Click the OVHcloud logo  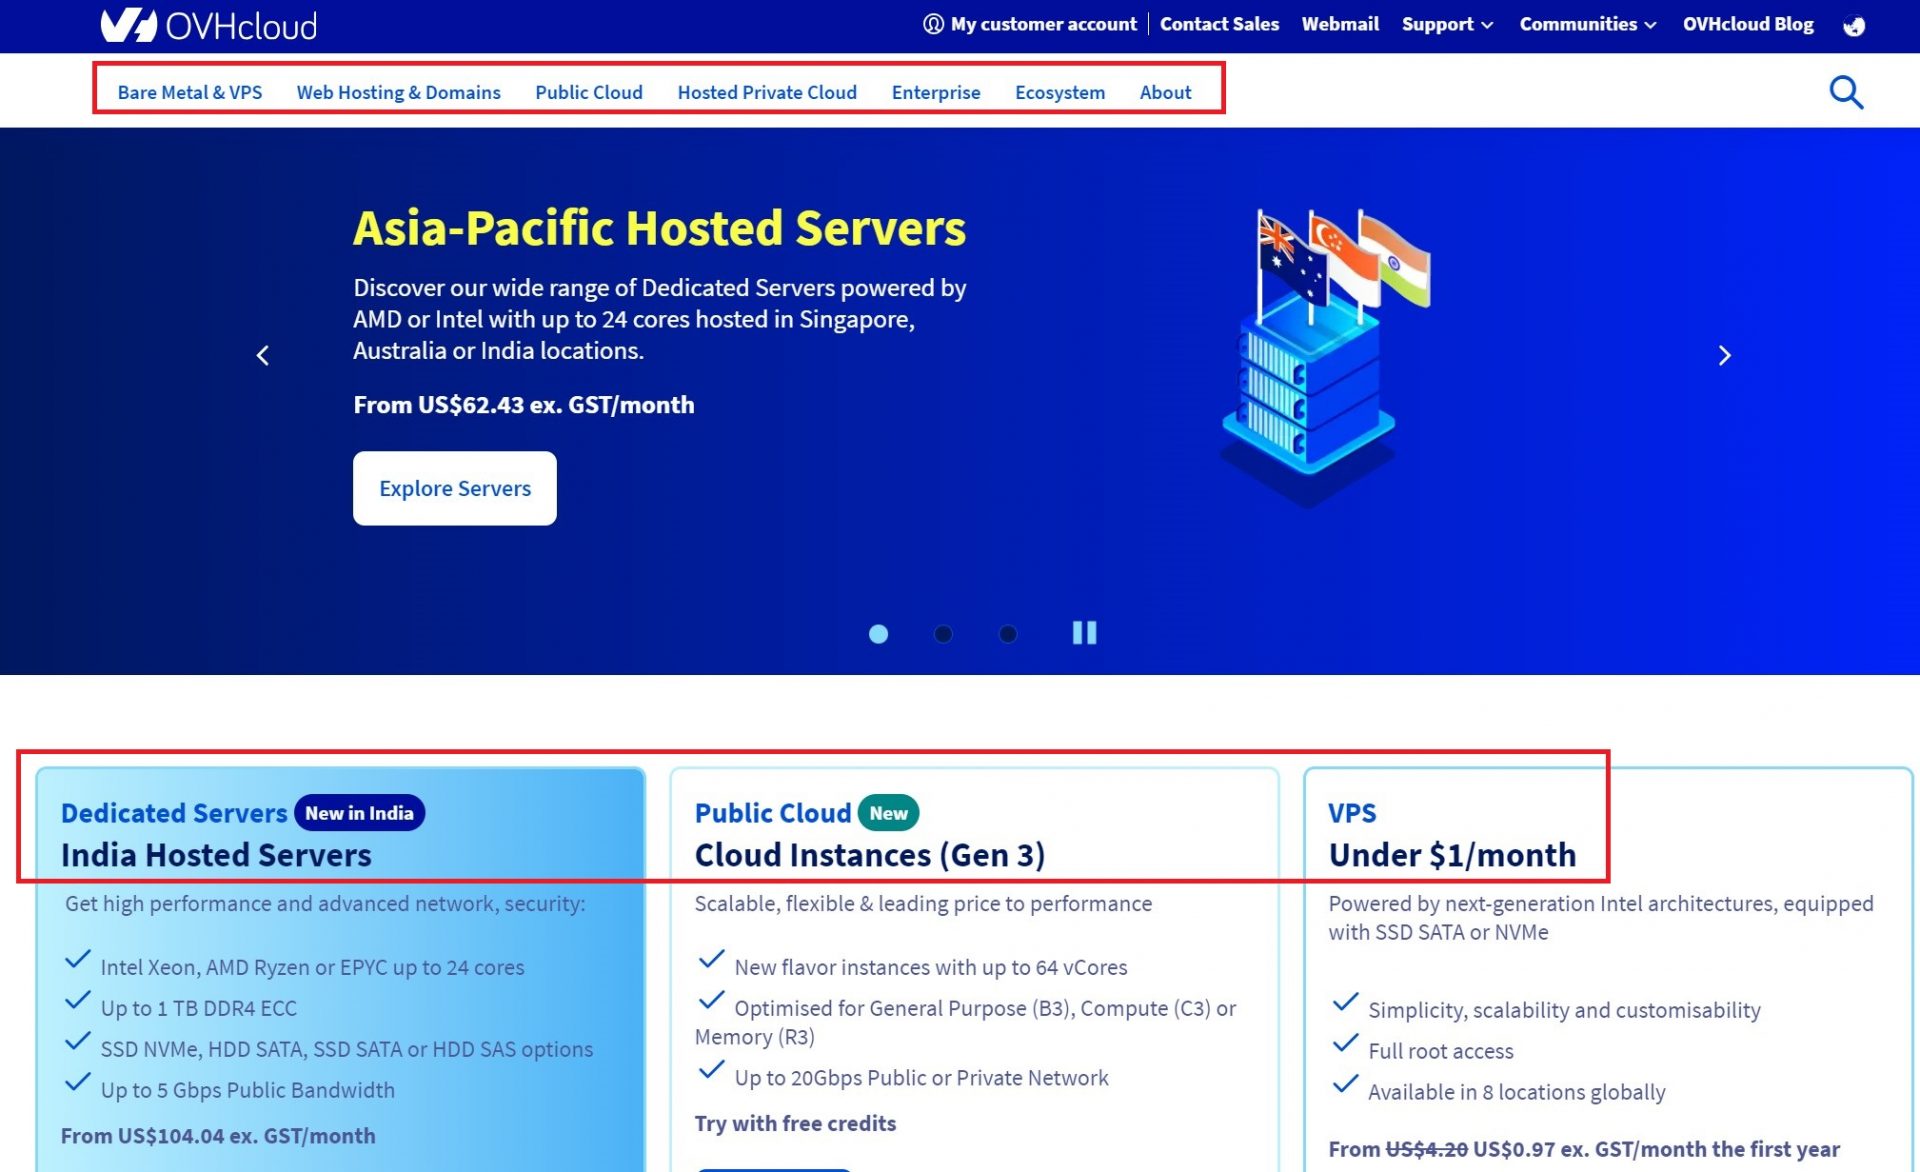click(207, 26)
